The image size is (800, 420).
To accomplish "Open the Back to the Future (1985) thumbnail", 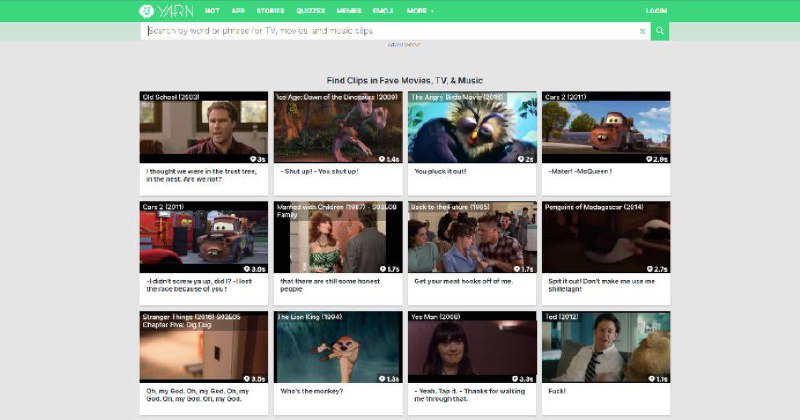I will tap(472, 237).
